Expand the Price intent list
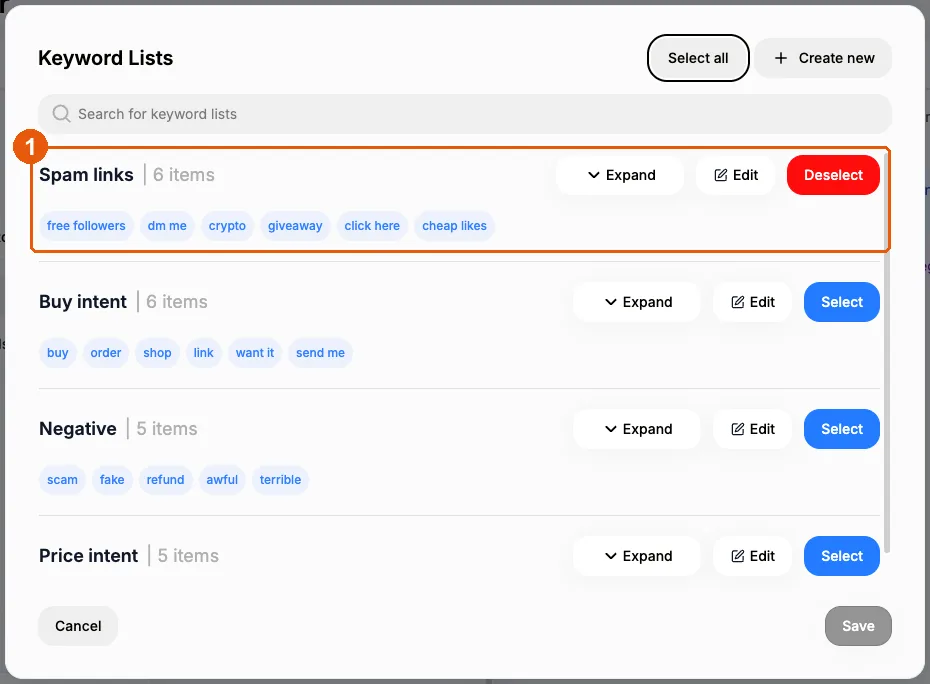Screen dimensions: 930x684 (x=637, y=556)
